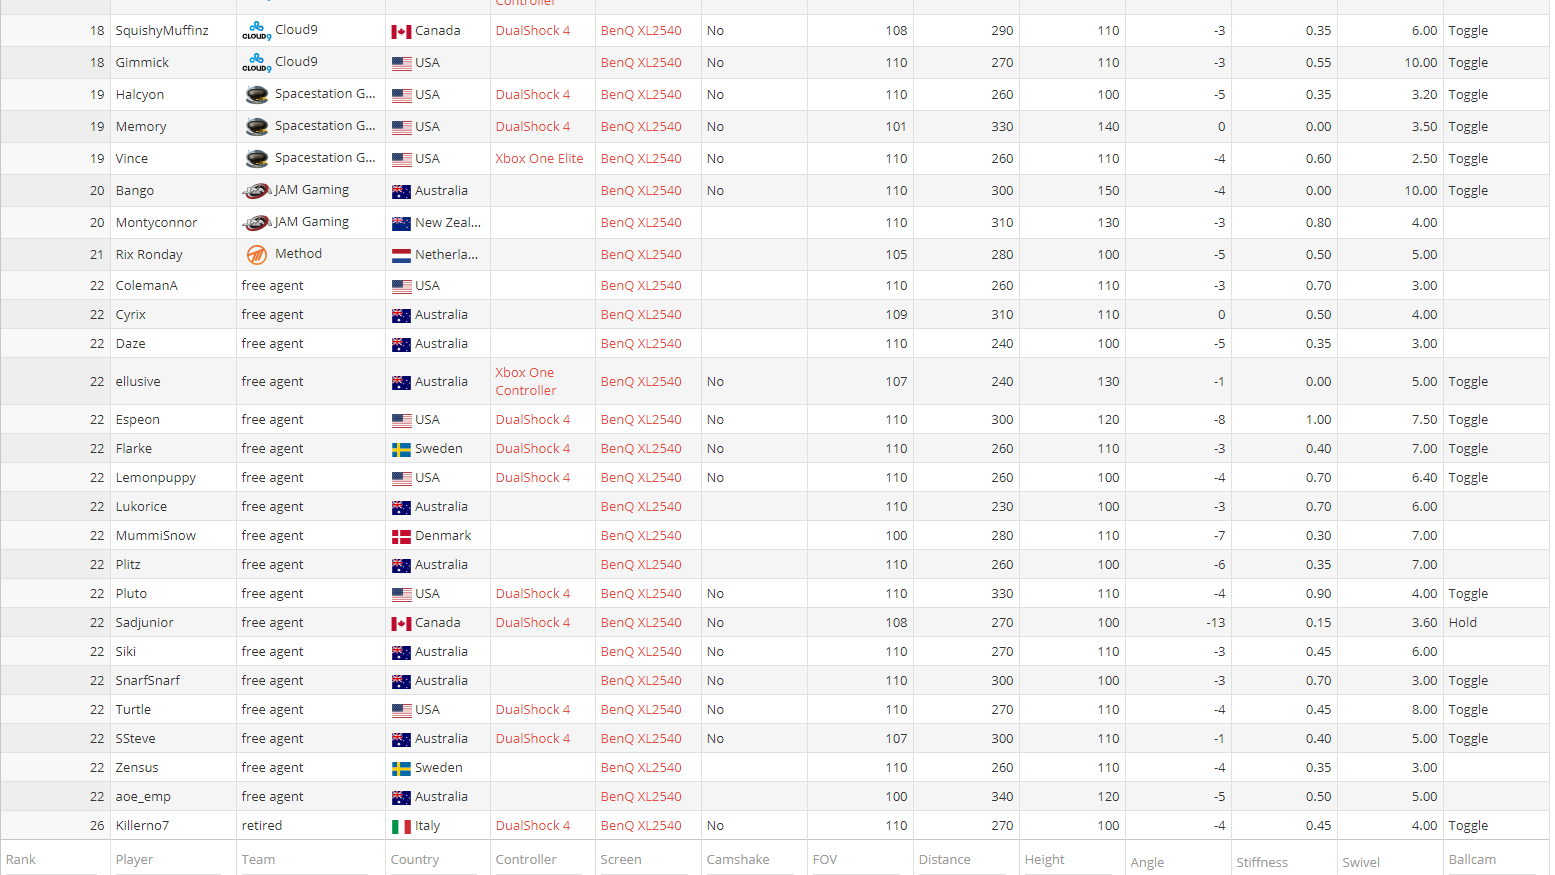Click the Toggle ballcam value in Espeon's row
This screenshot has width=1555, height=875.
click(1469, 420)
